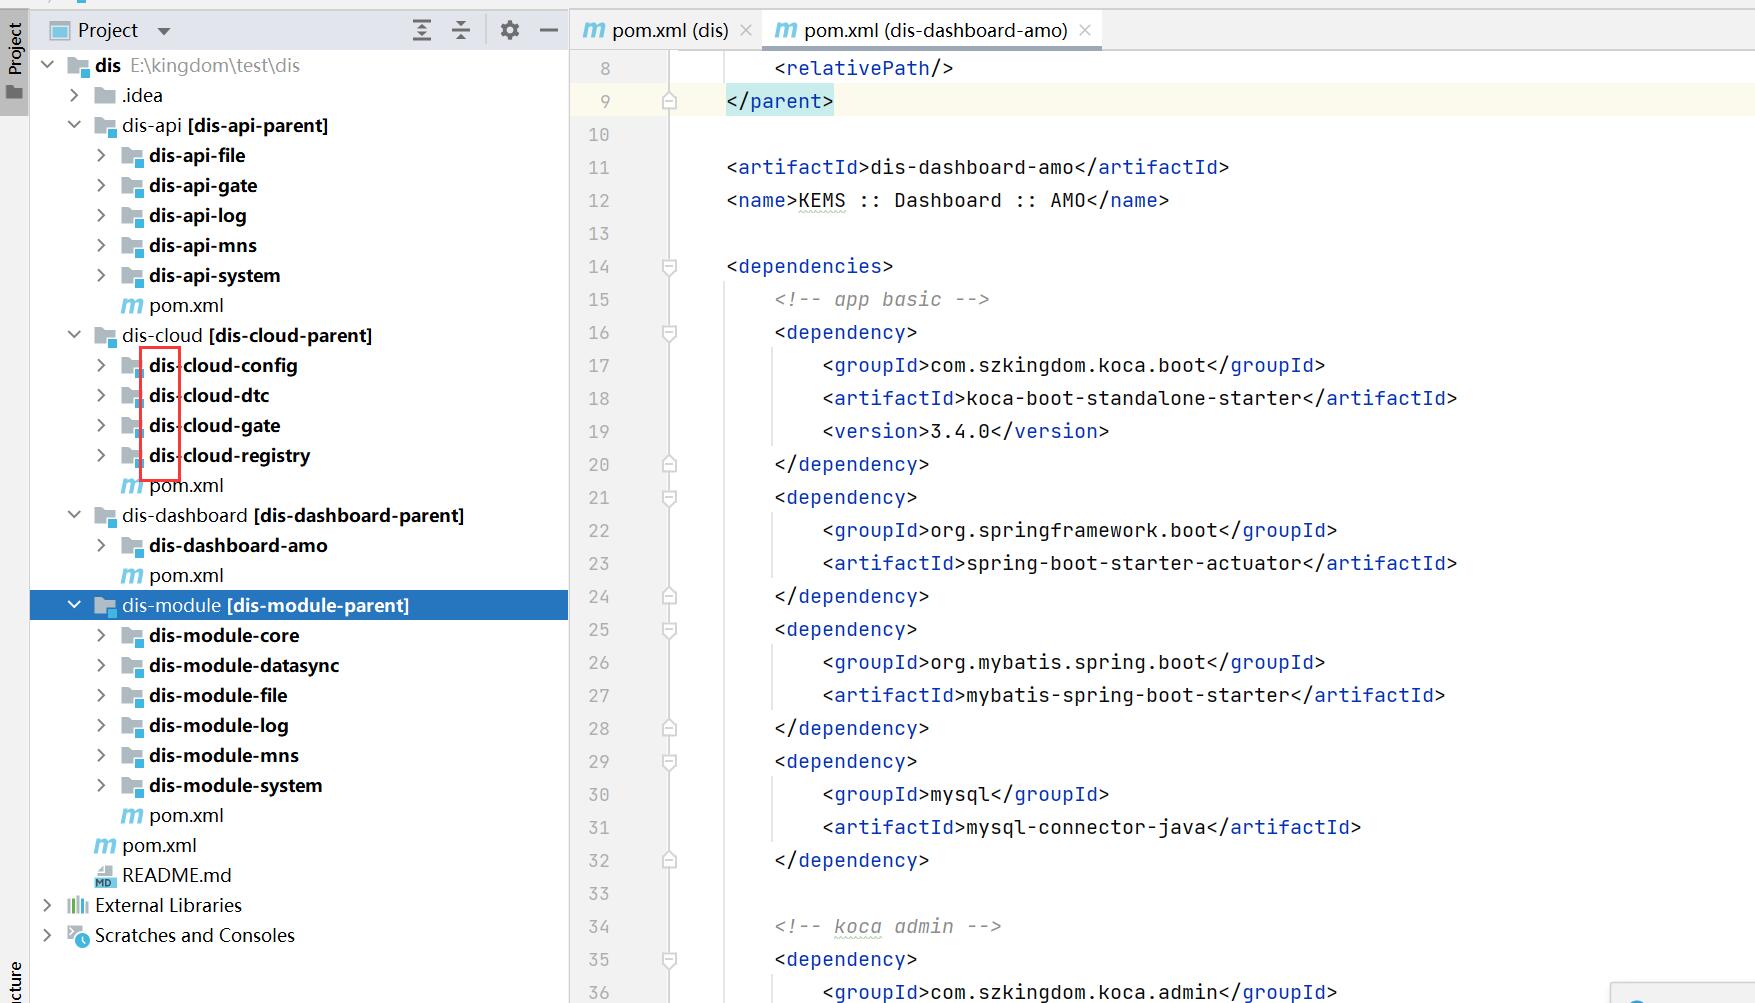Screen dimensions: 1755x1003
Task: Fold the mysql dependency block at line 29
Action: tap(669, 761)
